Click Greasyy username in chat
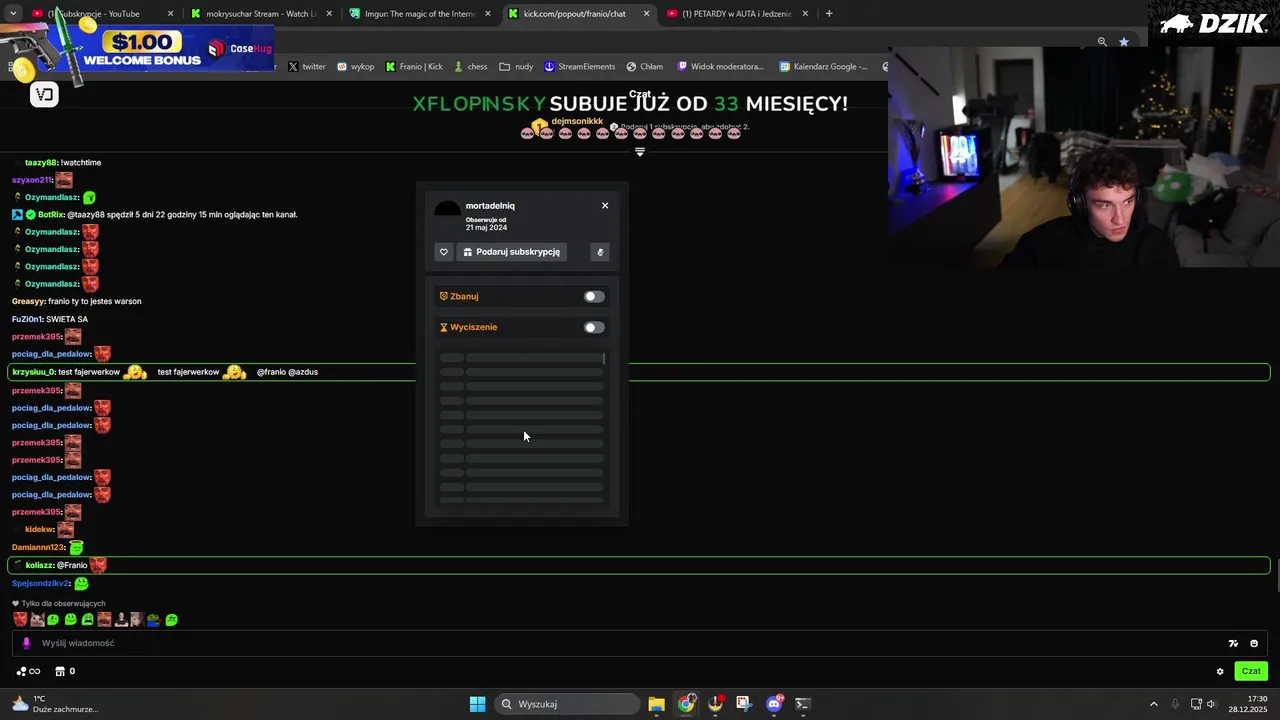Viewport: 1280px width, 720px height. (x=28, y=301)
